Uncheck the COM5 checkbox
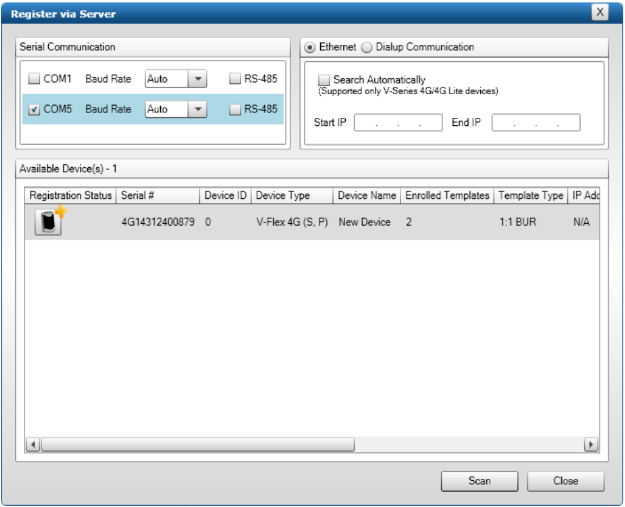Image resolution: width=625 pixels, height=507 pixels. [x=35, y=110]
